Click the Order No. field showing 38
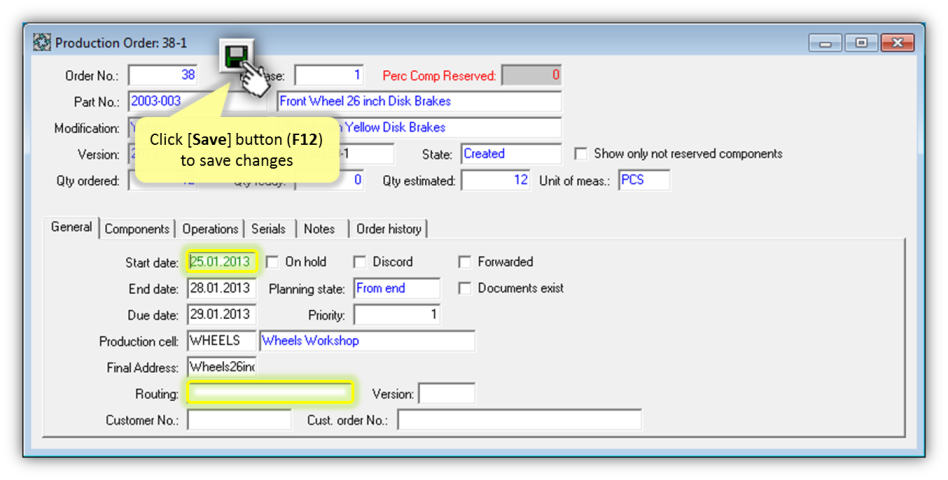The image size is (948, 480). 163,75
